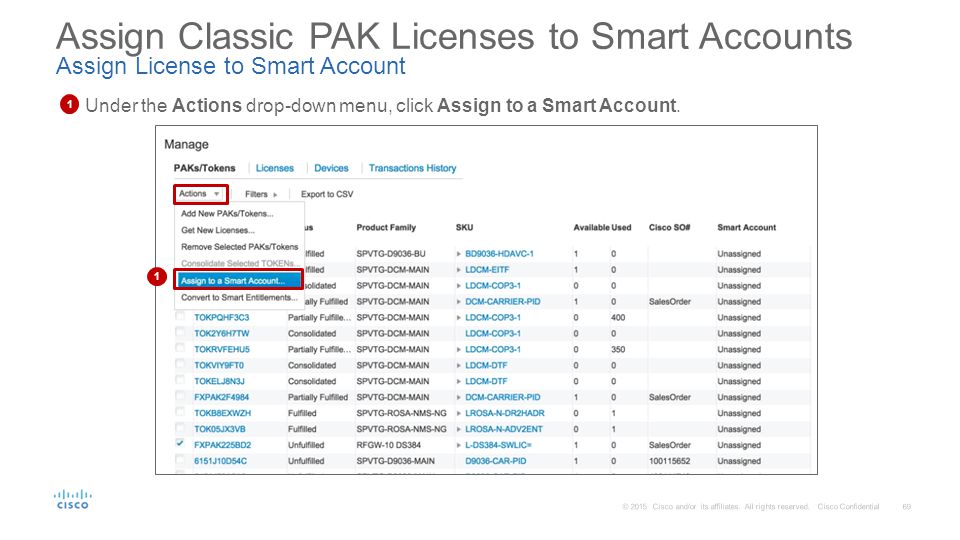Tick the checkbox for TOKPQHF3C3
960x540 pixels.
(180, 317)
